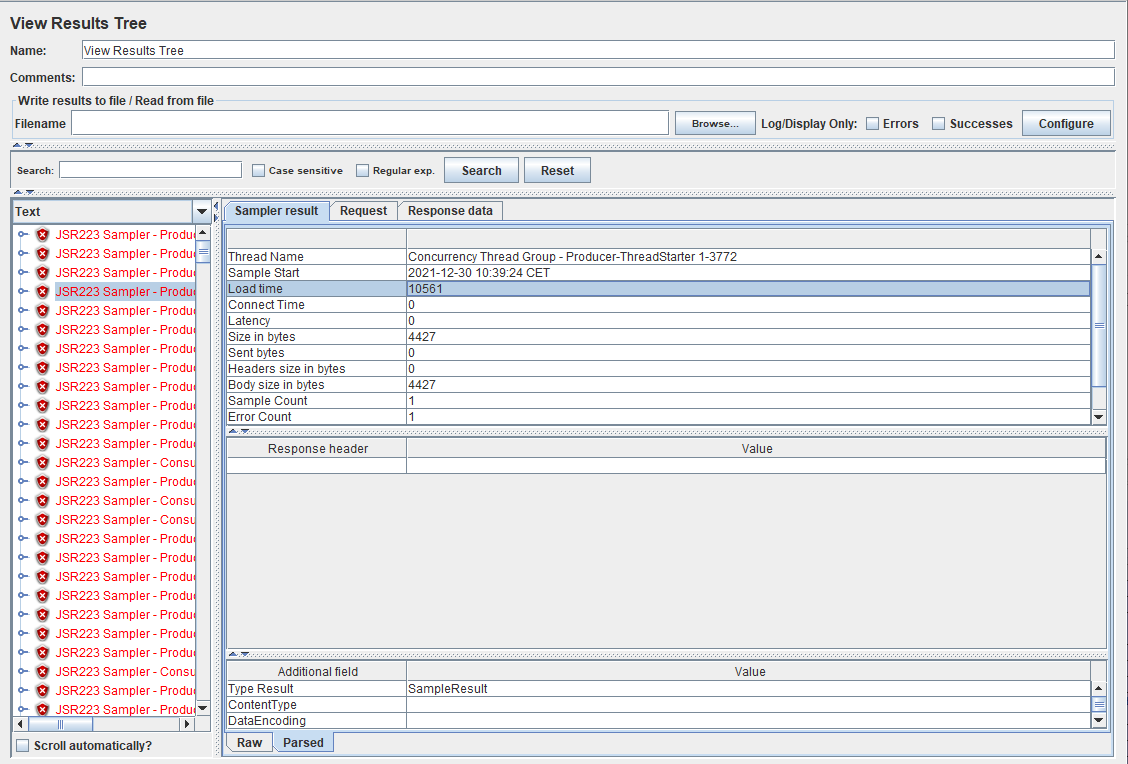The width and height of the screenshot is (1128, 764).
Task: Click down arrow on divider above Additional field table
Action: (x=245, y=654)
